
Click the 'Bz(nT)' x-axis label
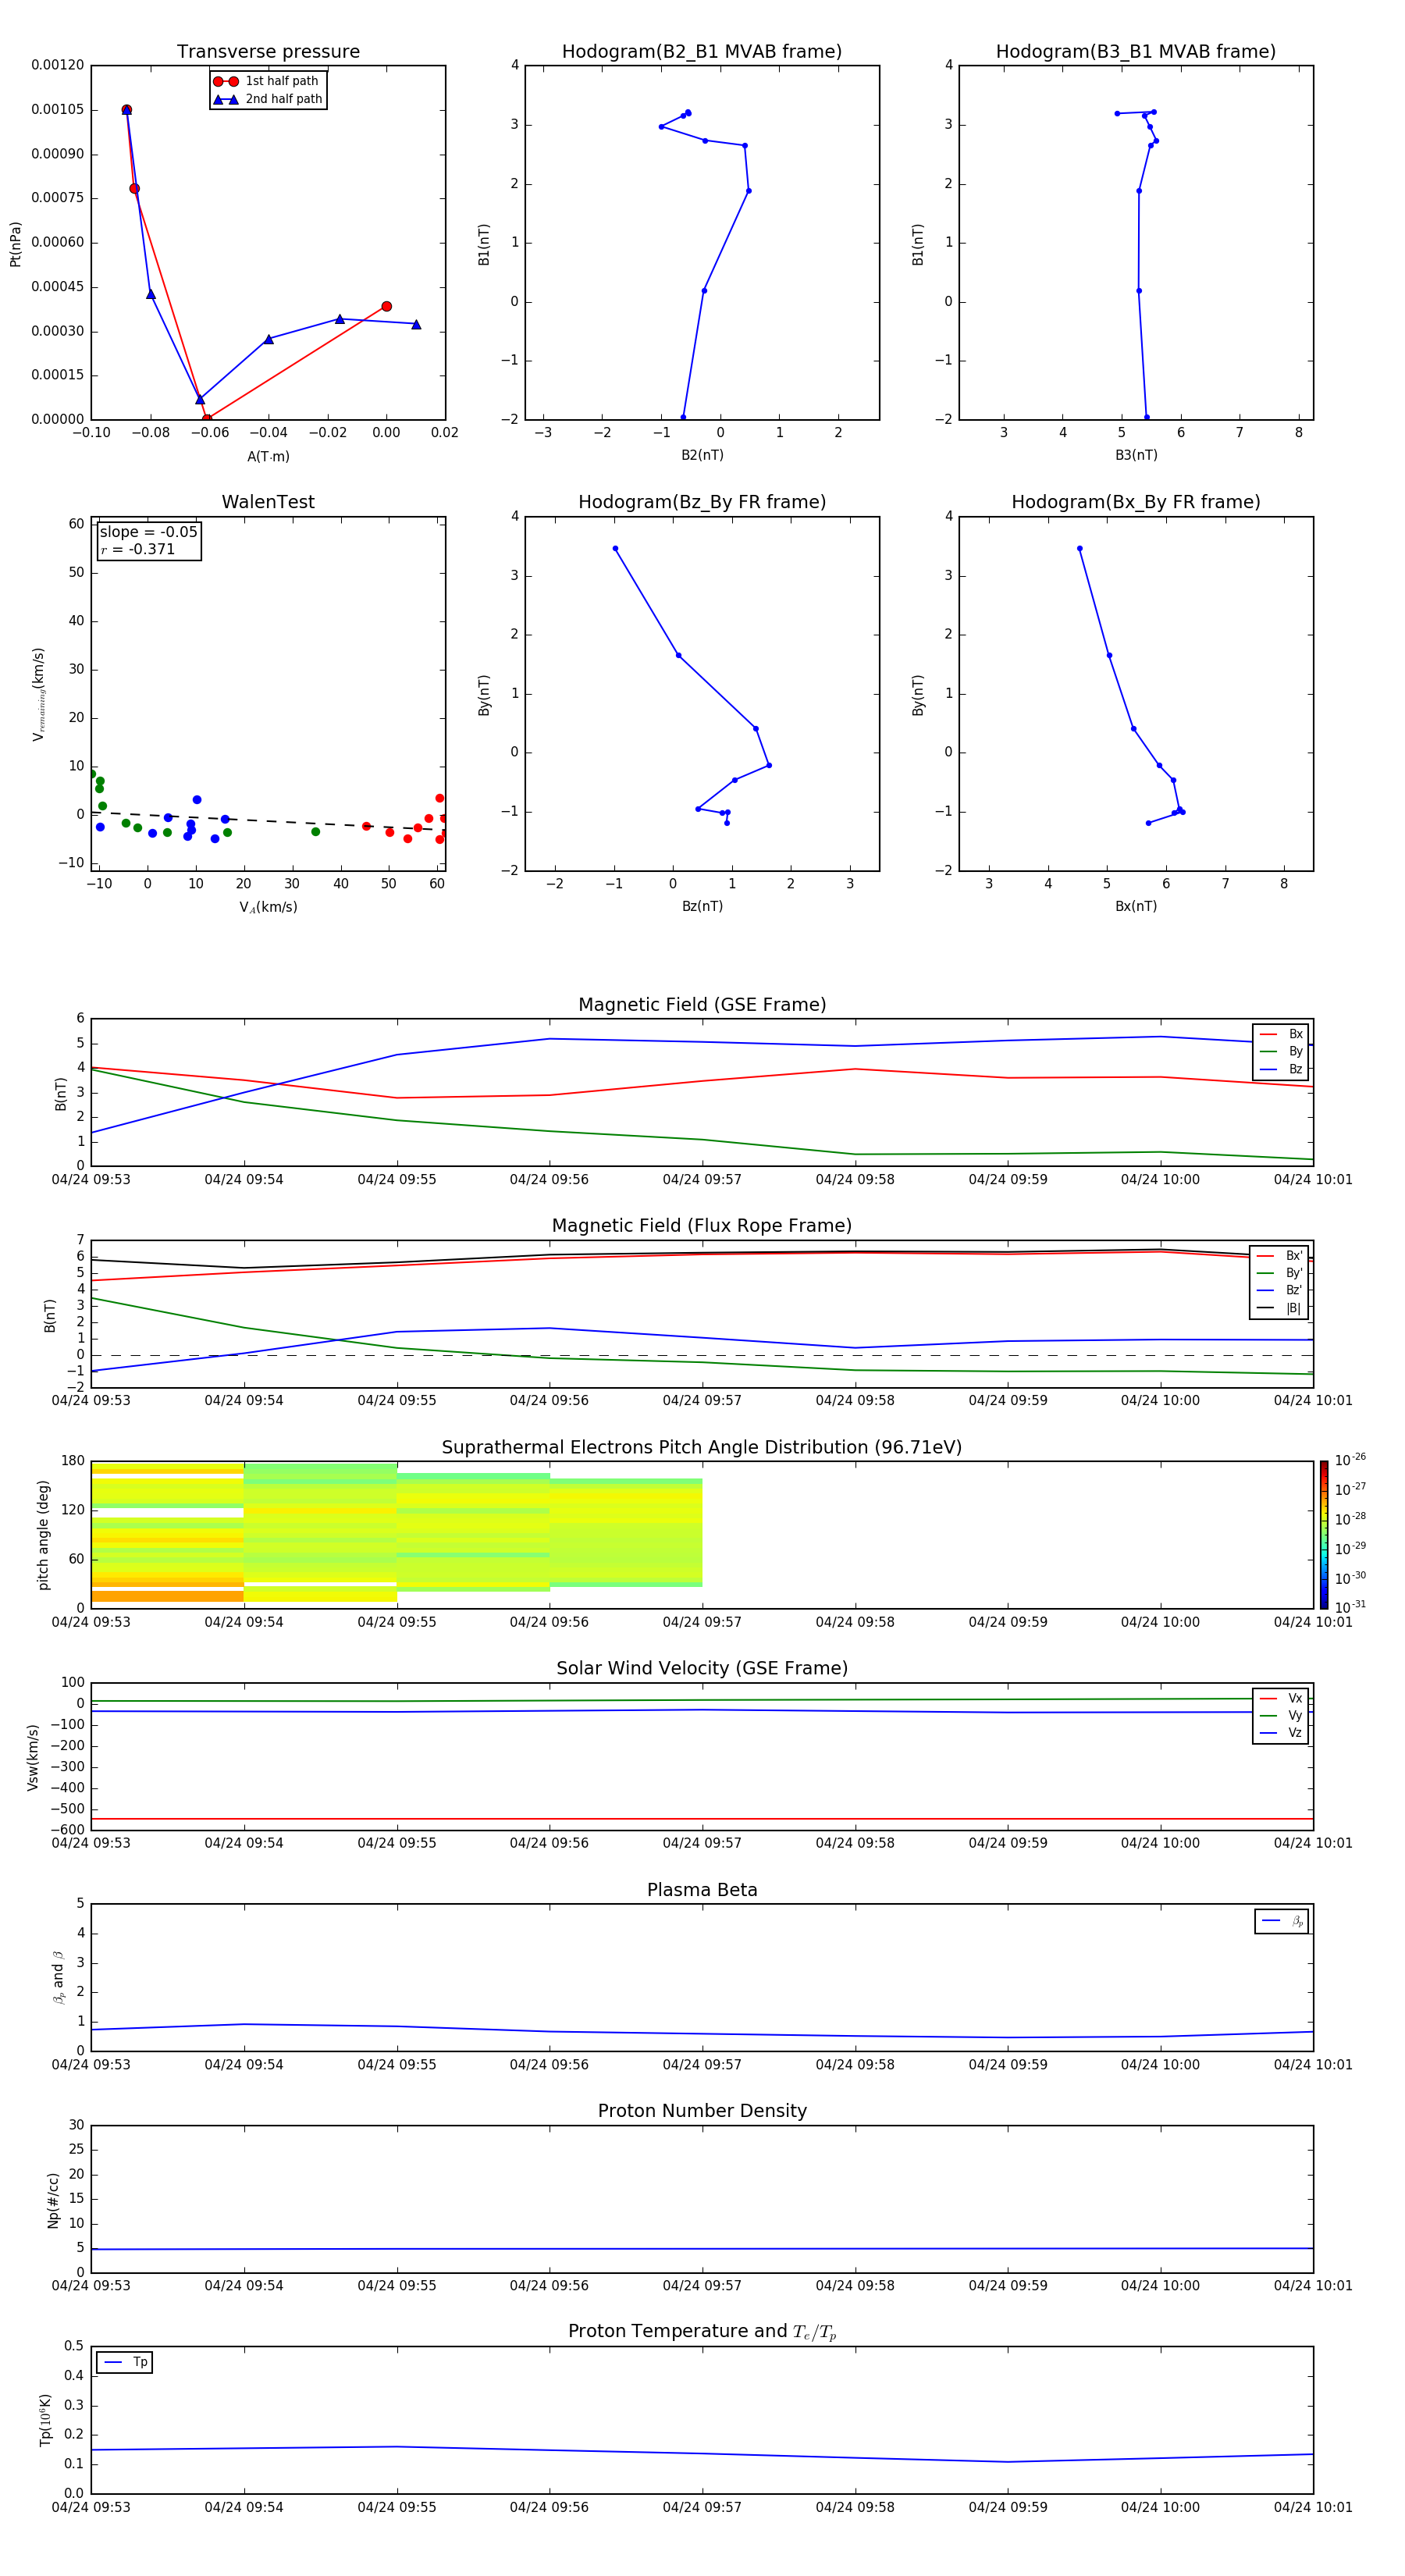[702, 906]
